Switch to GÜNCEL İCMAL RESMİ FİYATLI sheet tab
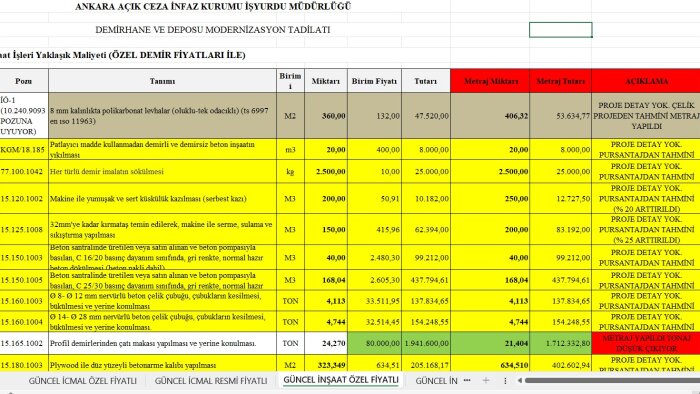This screenshot has width=700, height=394. click(x=211, y=381)
